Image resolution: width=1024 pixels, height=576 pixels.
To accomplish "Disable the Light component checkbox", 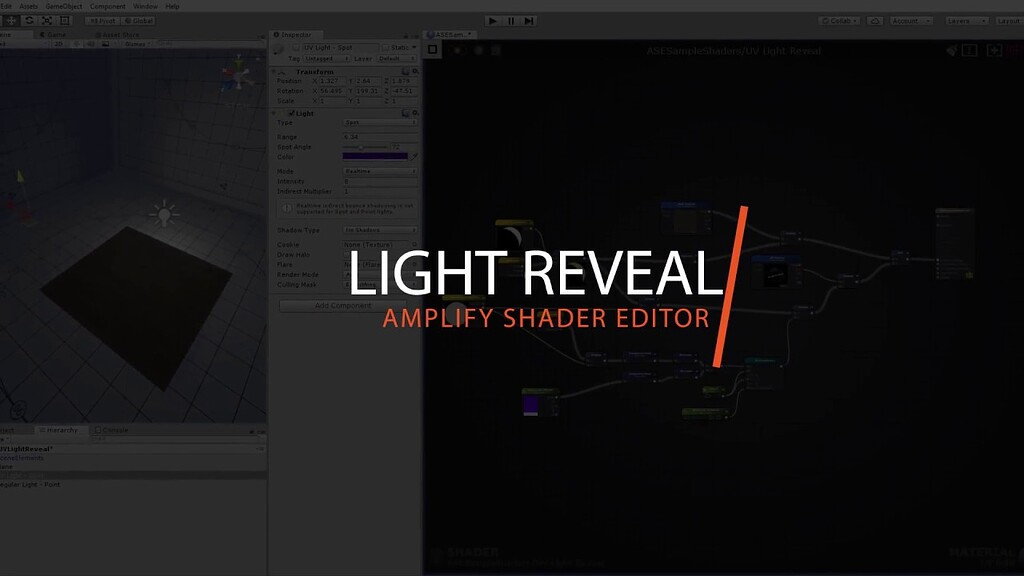I will coord(291,112).
